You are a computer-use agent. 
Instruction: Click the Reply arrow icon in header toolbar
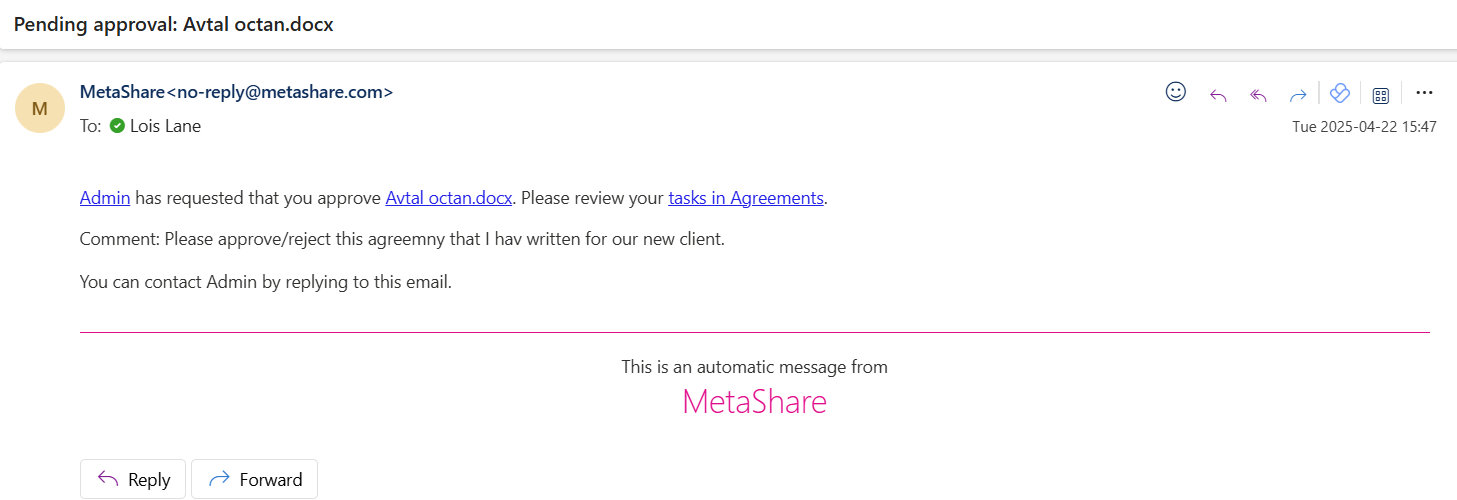pyautogui.click(x=1218, y=95)
